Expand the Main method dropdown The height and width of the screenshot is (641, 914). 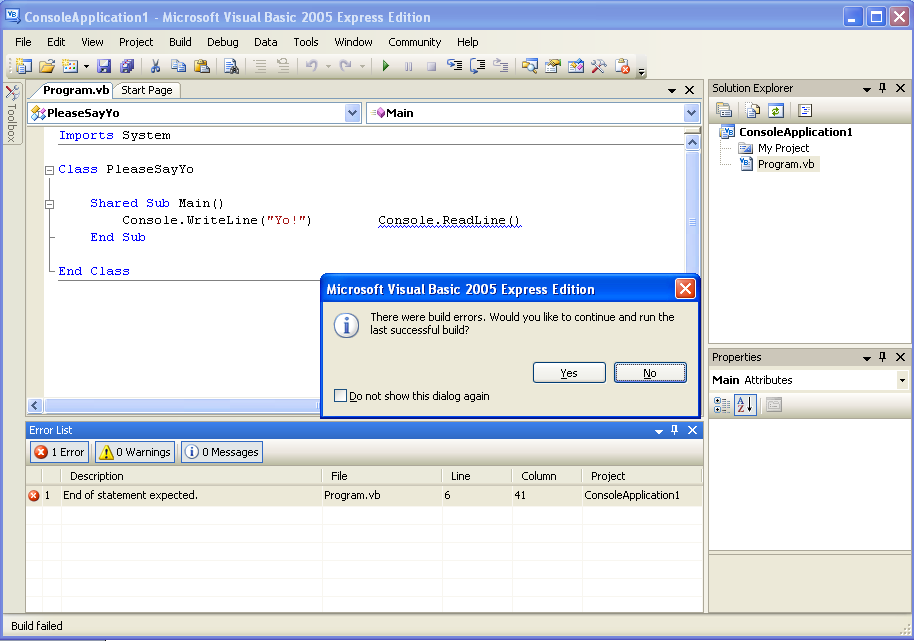[691, 113]
